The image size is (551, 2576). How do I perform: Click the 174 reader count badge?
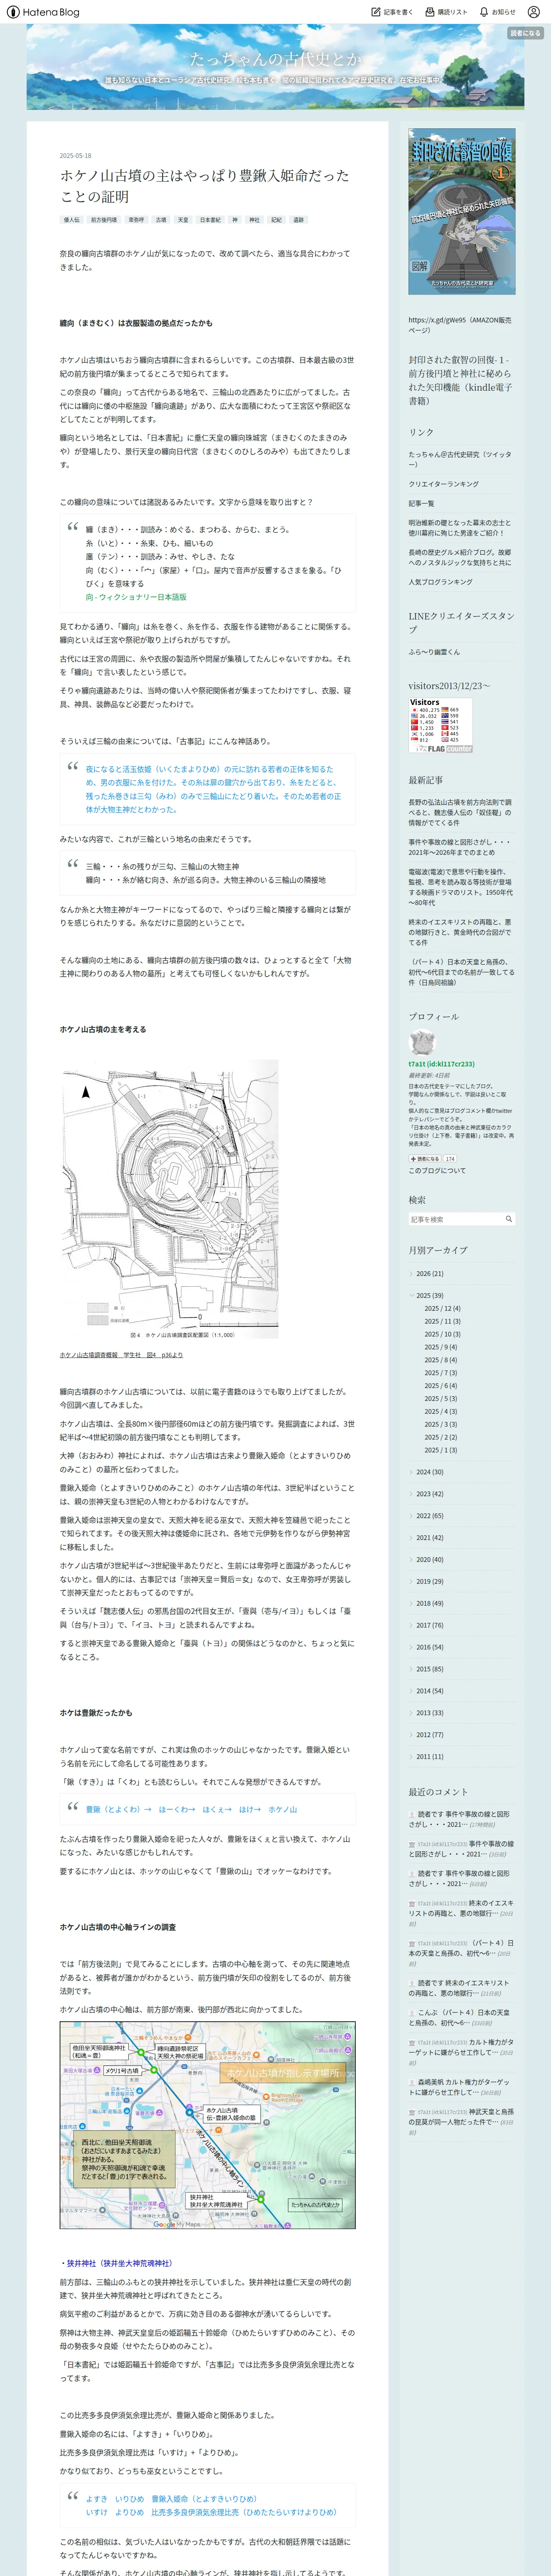pyautogui.click(x=450, y=1159)
